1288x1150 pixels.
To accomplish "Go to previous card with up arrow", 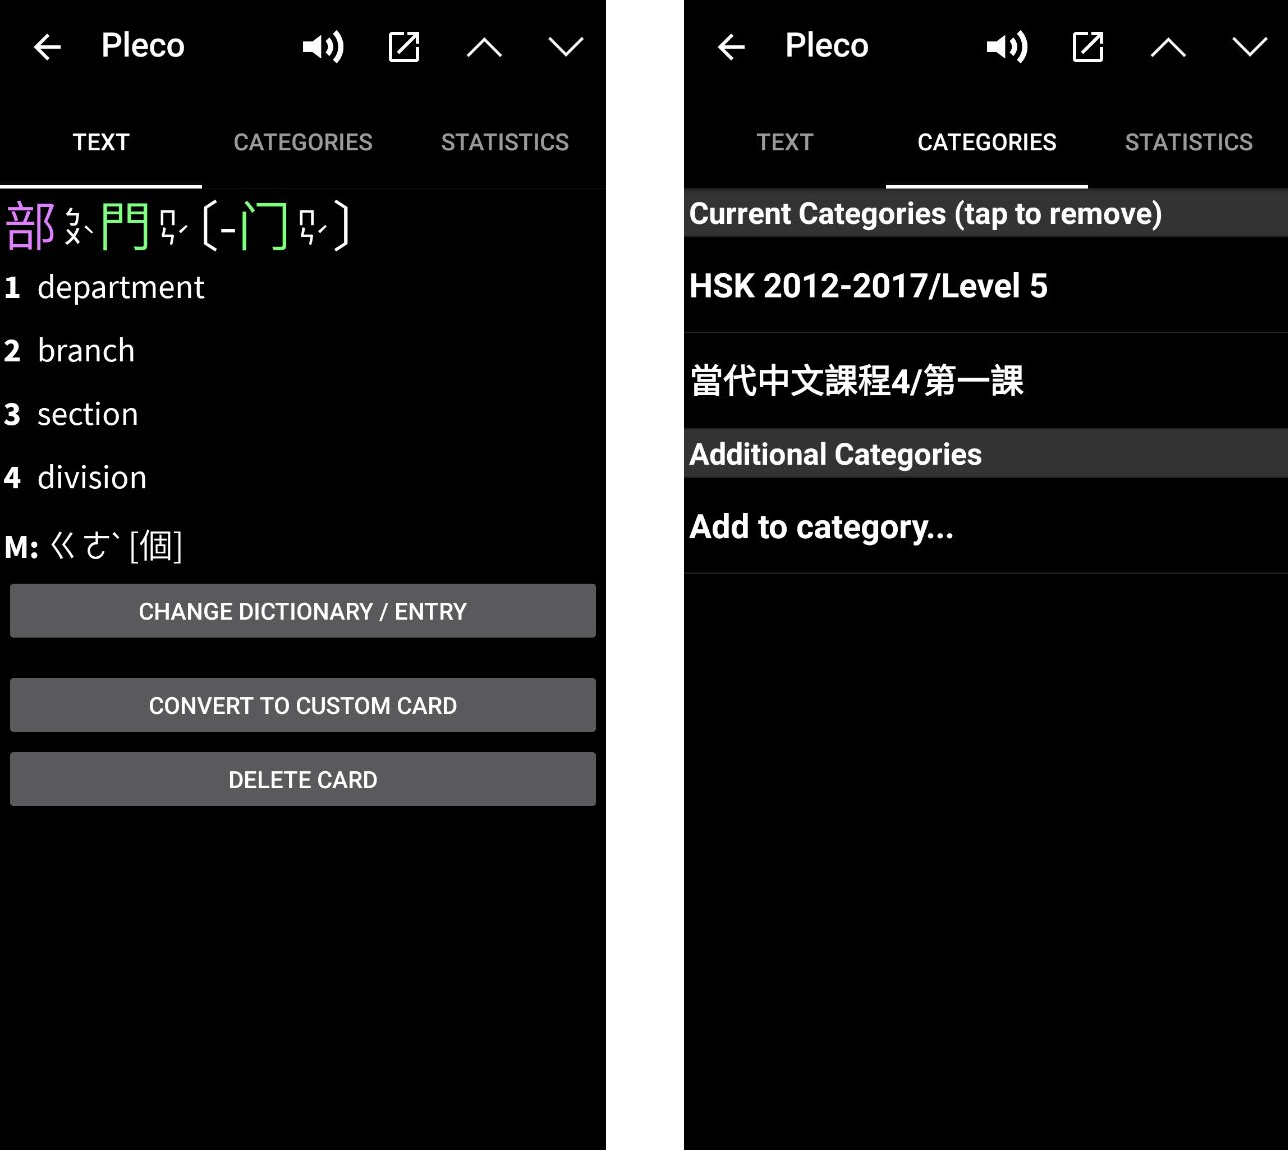I will pos(484,46).
